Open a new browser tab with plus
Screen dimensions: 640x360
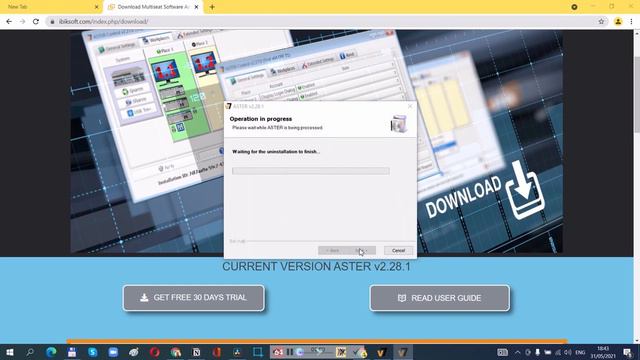(x=212, y=7)
